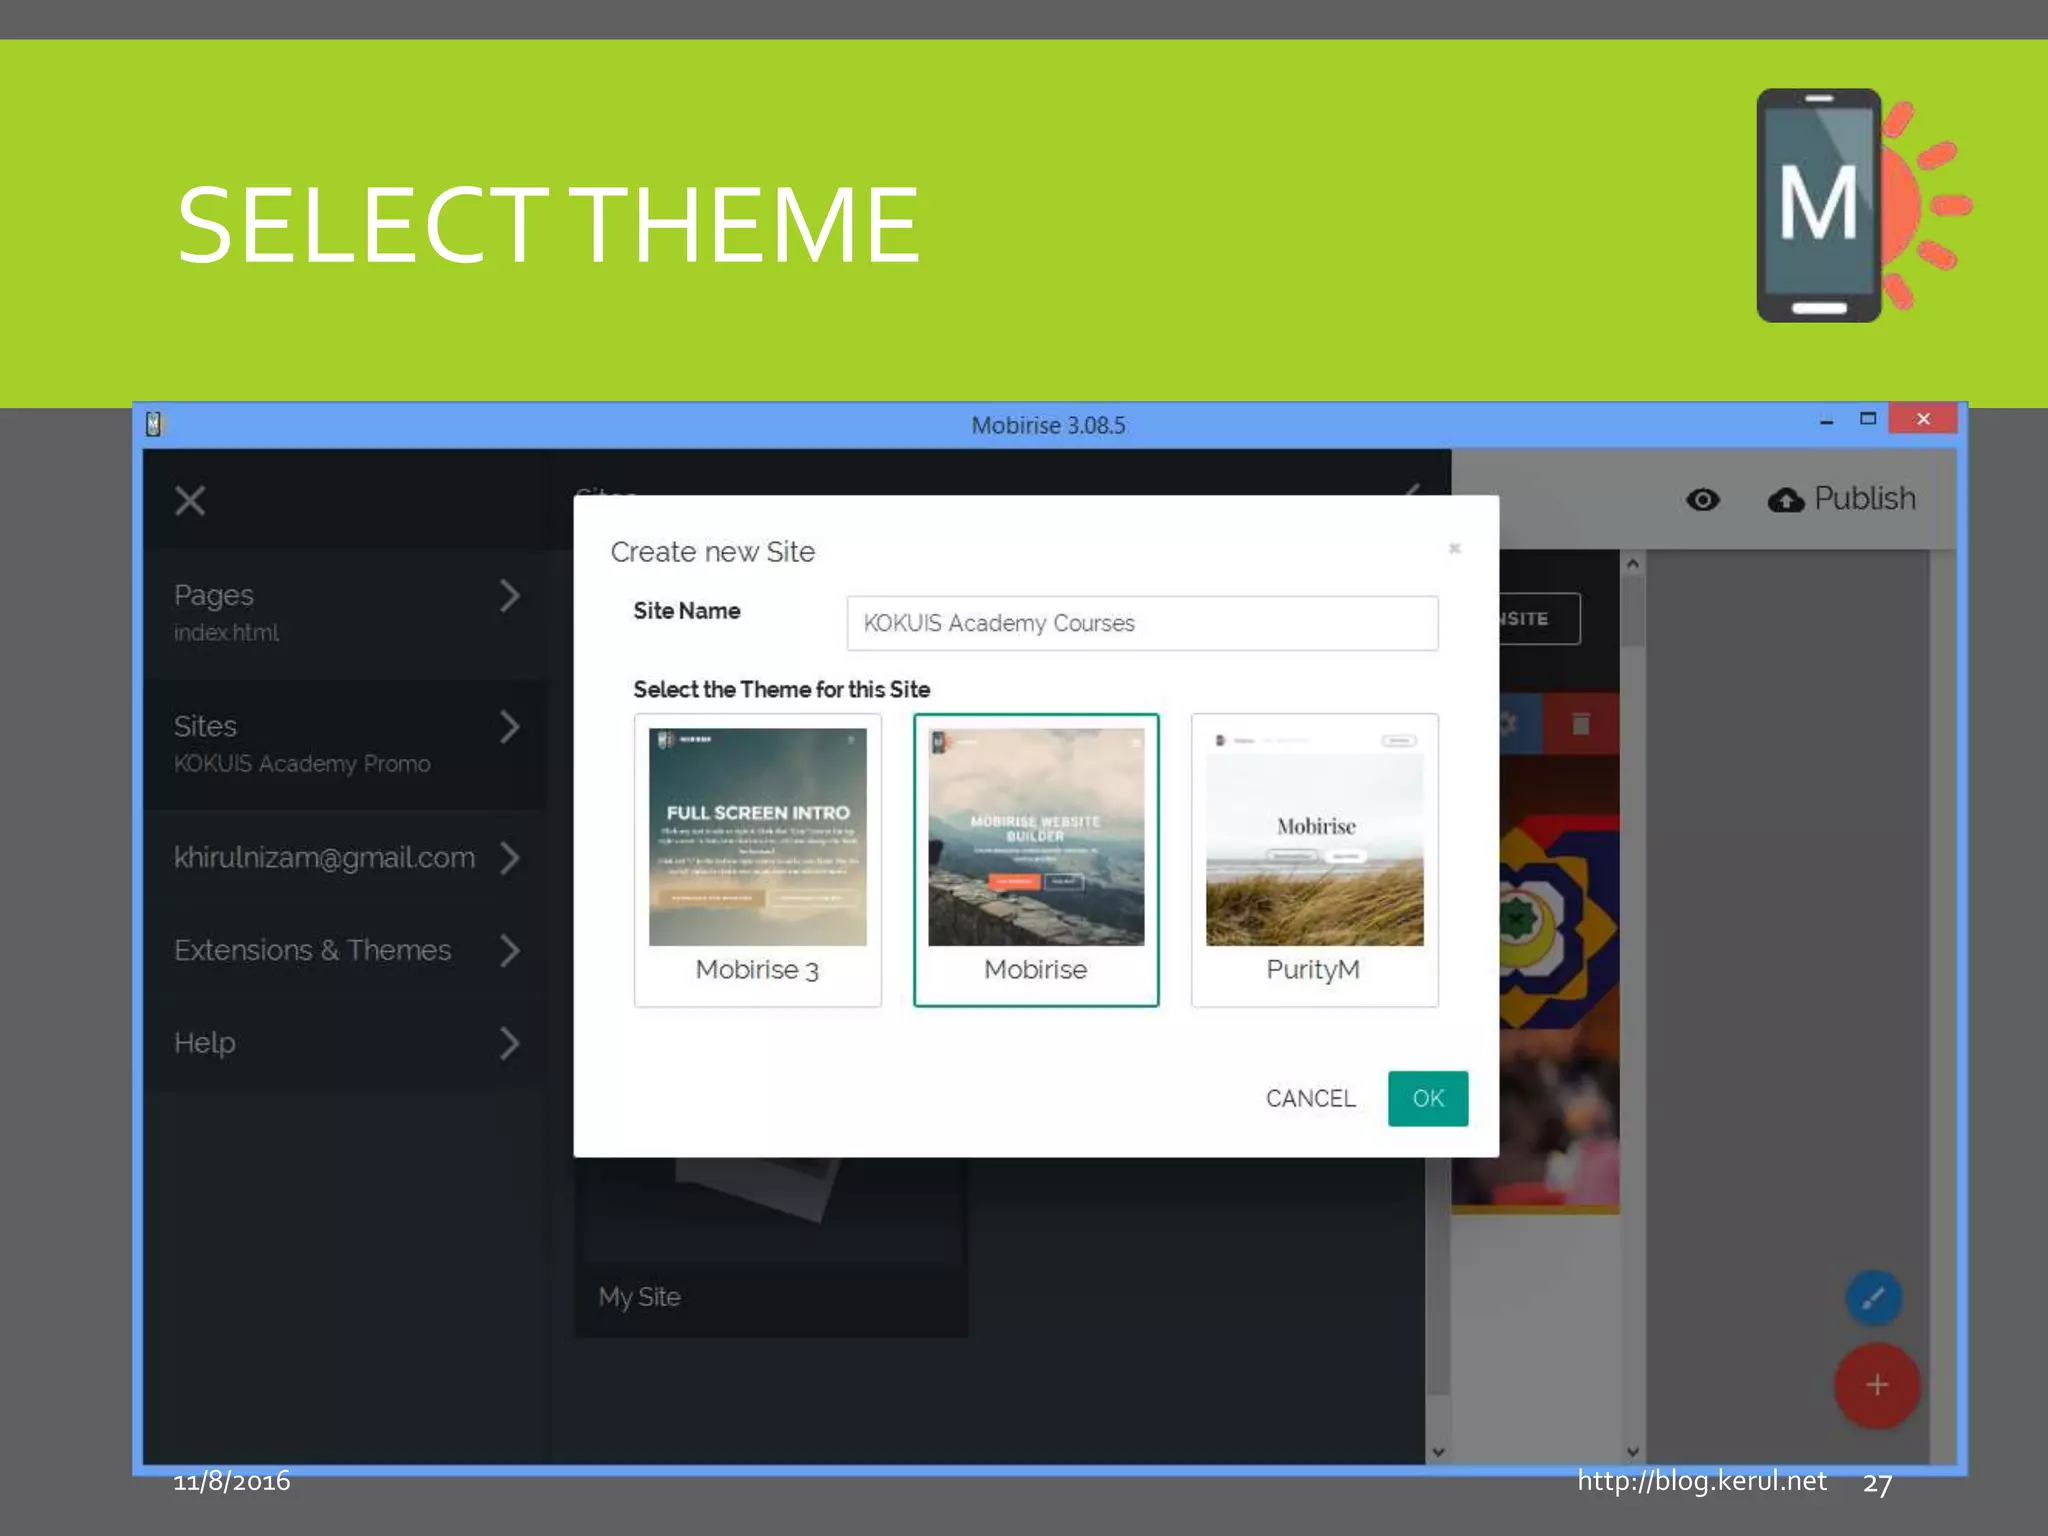Image resolution: width=2048 pixels, height=1536 pixels.
Task: Click the Publish cloud button
Action: [1841, 498]
